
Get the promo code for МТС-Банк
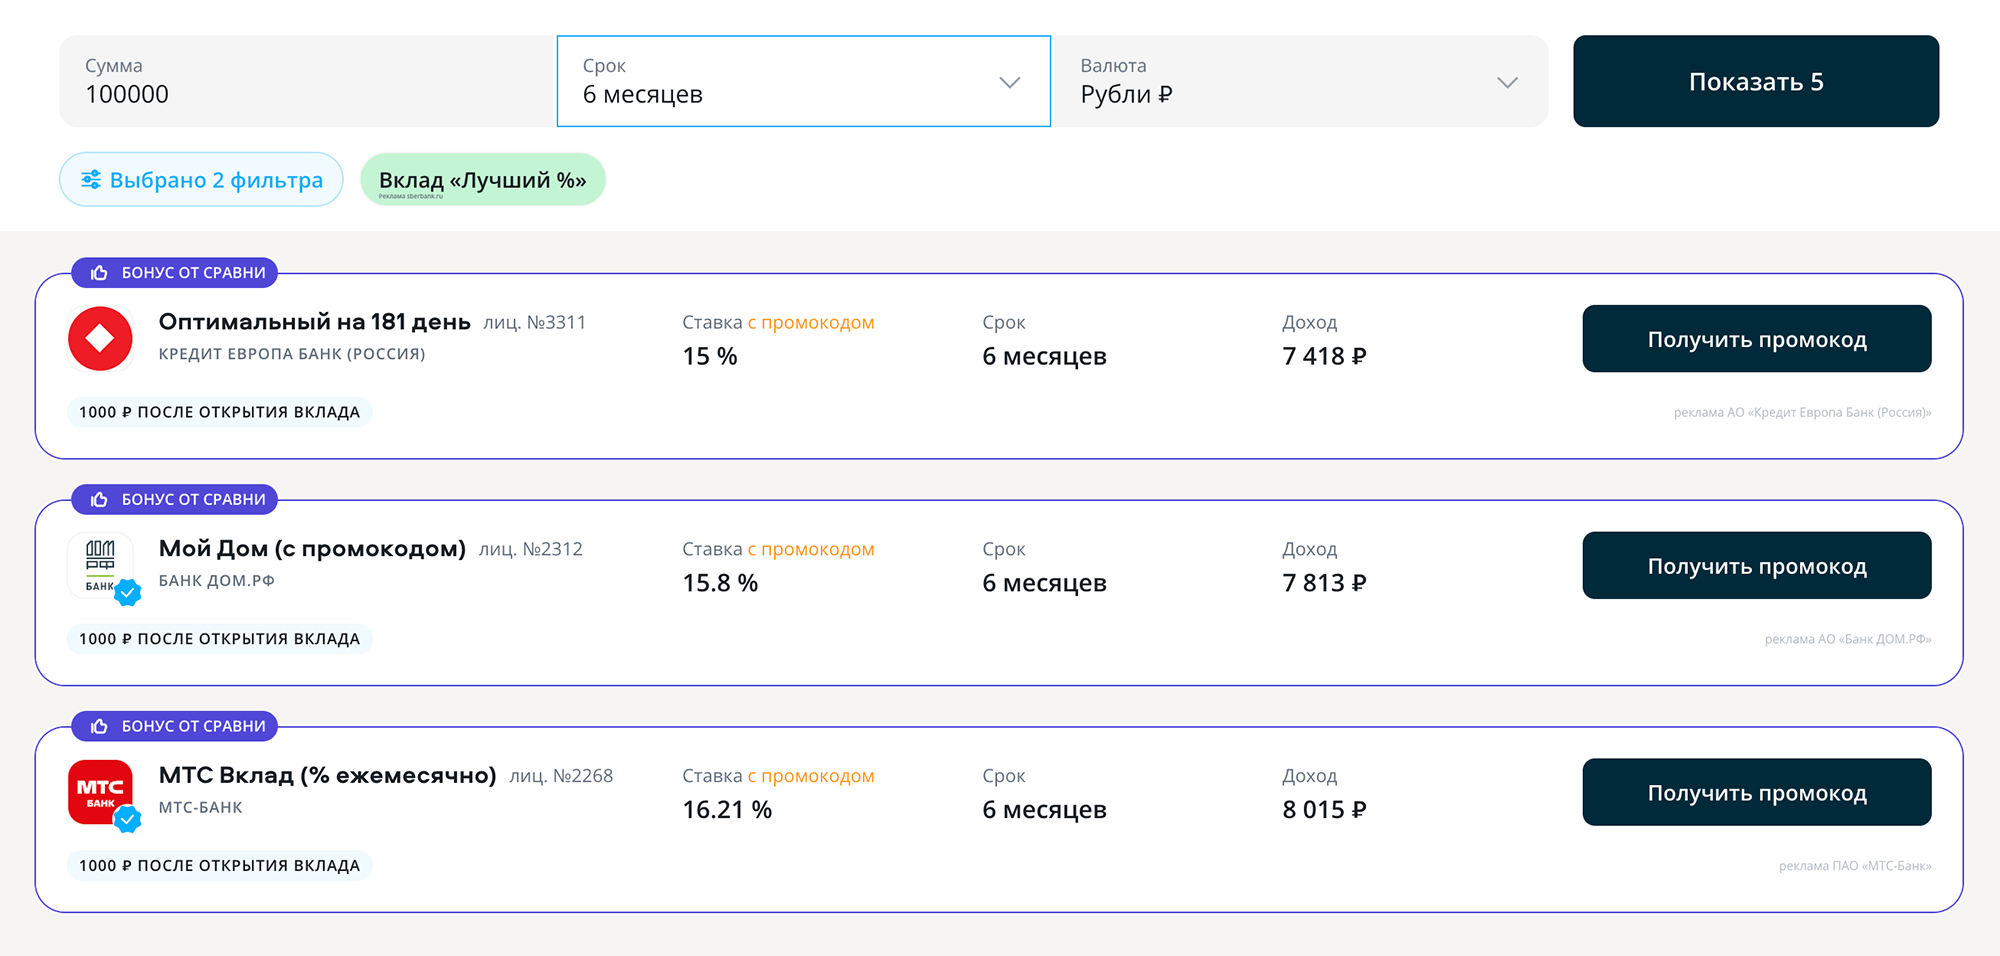pyautogui.click(x=1757, y=792)
